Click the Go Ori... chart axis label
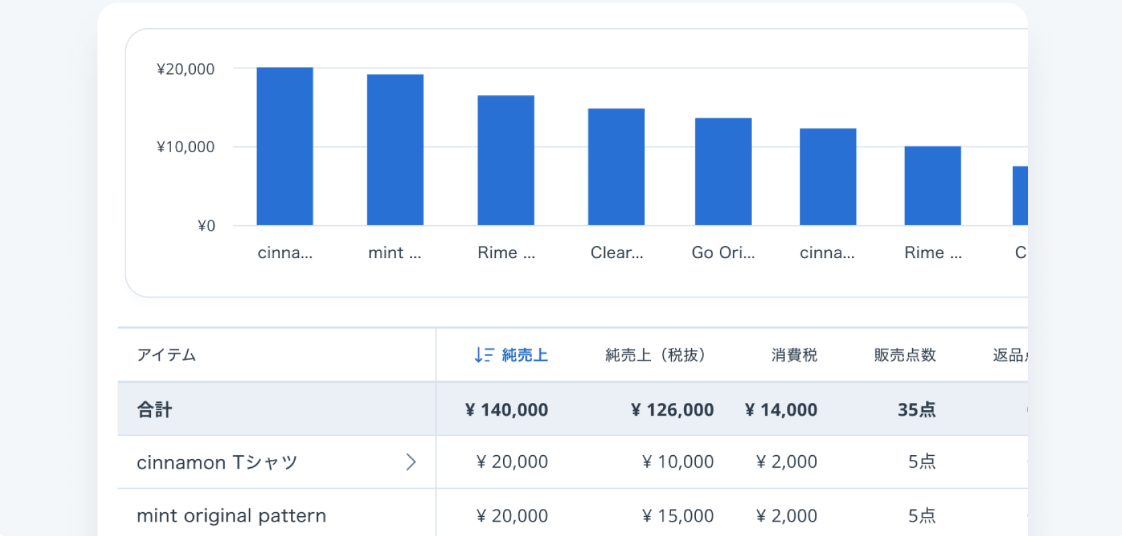Screen dimensions: 1122x536 tap(723, 253)
